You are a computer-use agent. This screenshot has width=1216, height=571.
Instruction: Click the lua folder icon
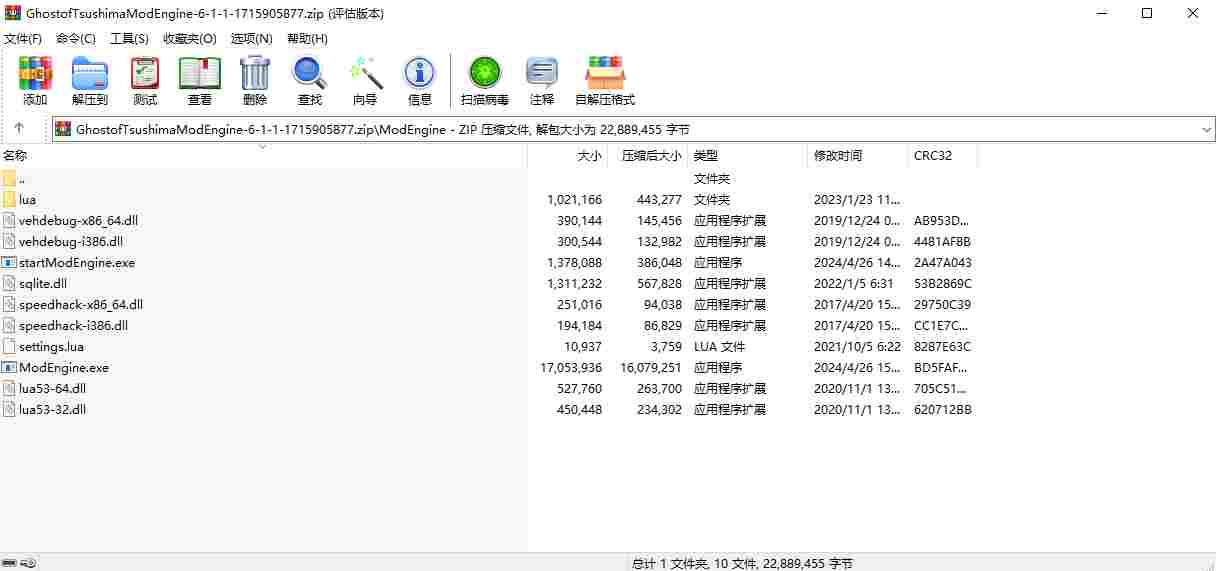9,200
